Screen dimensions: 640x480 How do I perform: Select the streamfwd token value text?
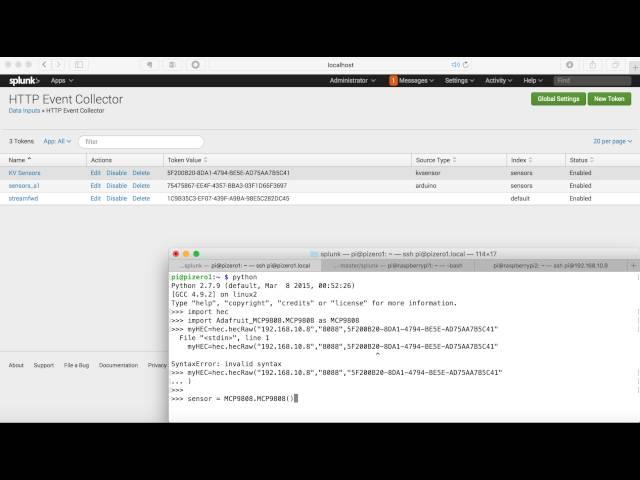(228, 198)
